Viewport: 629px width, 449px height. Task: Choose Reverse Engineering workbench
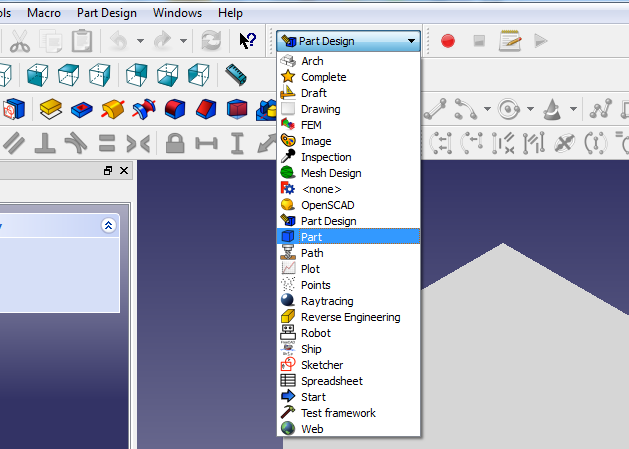tap(348, 317)
